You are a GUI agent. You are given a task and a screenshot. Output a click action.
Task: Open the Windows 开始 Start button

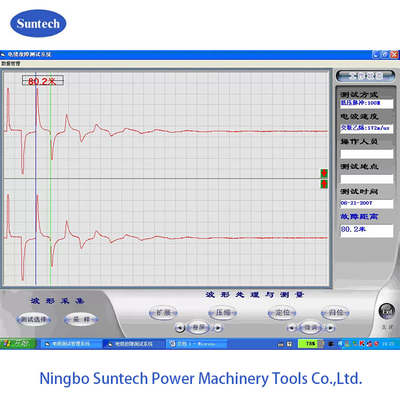click(18, 344)
